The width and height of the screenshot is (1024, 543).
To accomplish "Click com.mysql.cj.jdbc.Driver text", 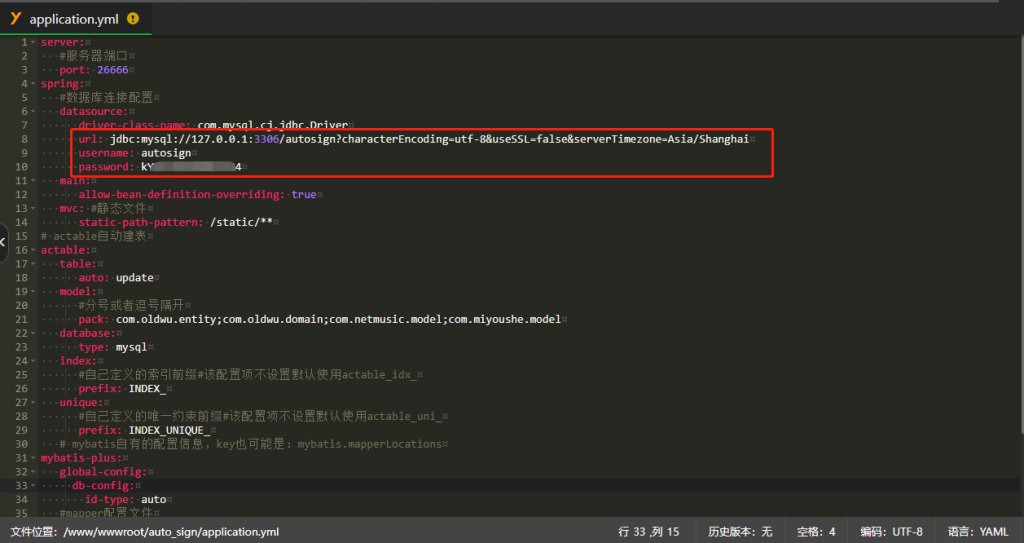I will click(272, 125).
